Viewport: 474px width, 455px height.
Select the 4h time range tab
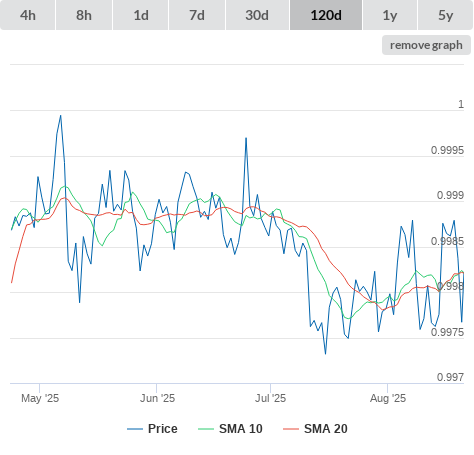(28, 15)
